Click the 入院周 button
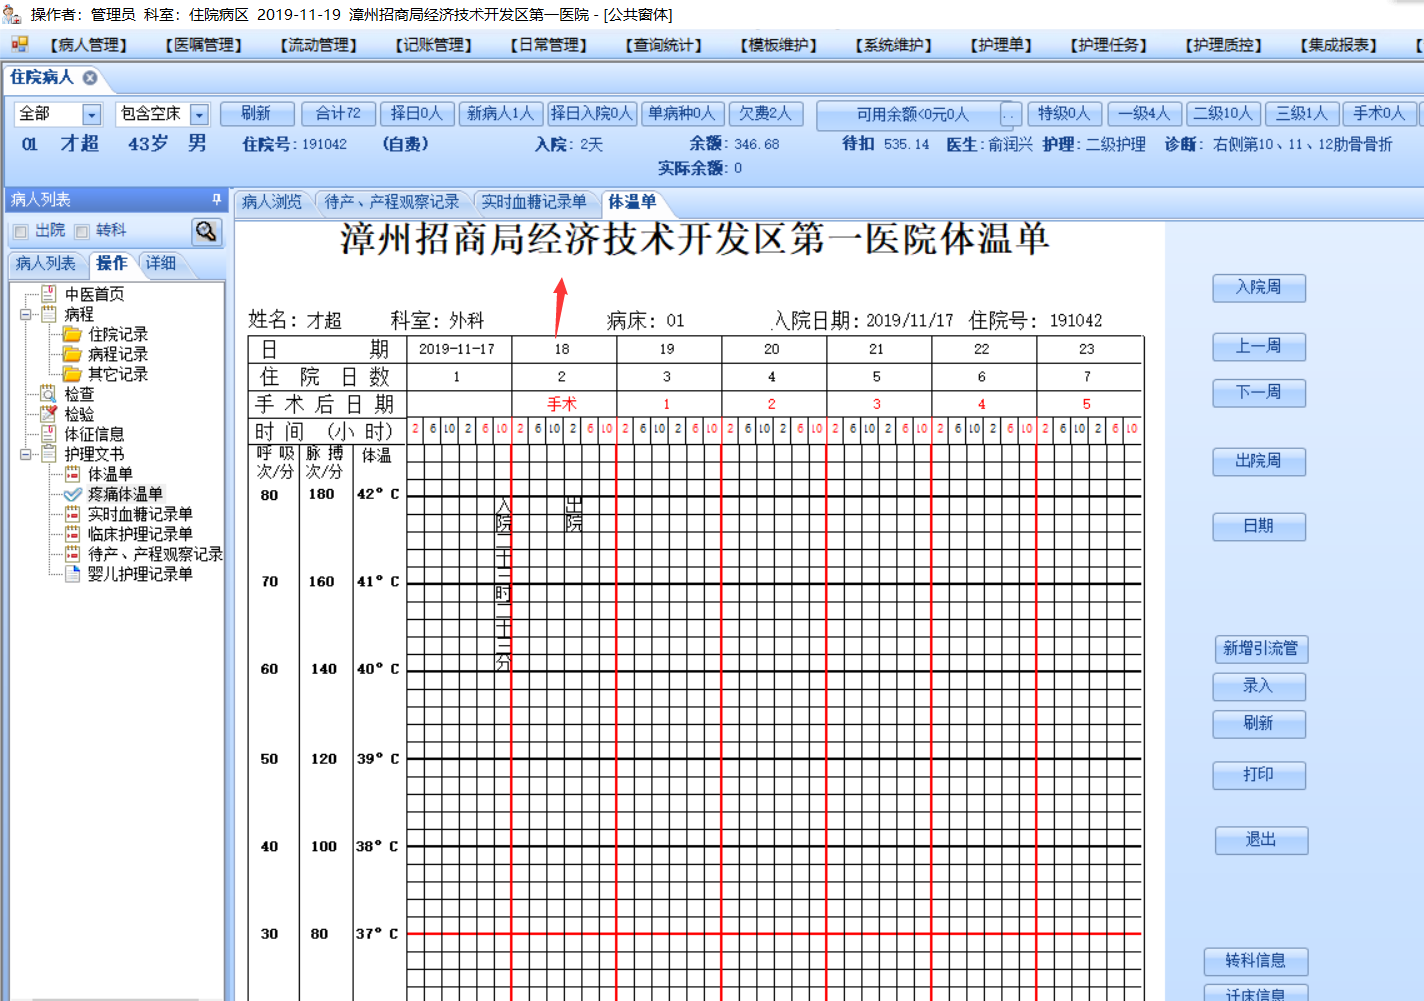Viewport: 1424px width, 1001px height. (1259, 288)
